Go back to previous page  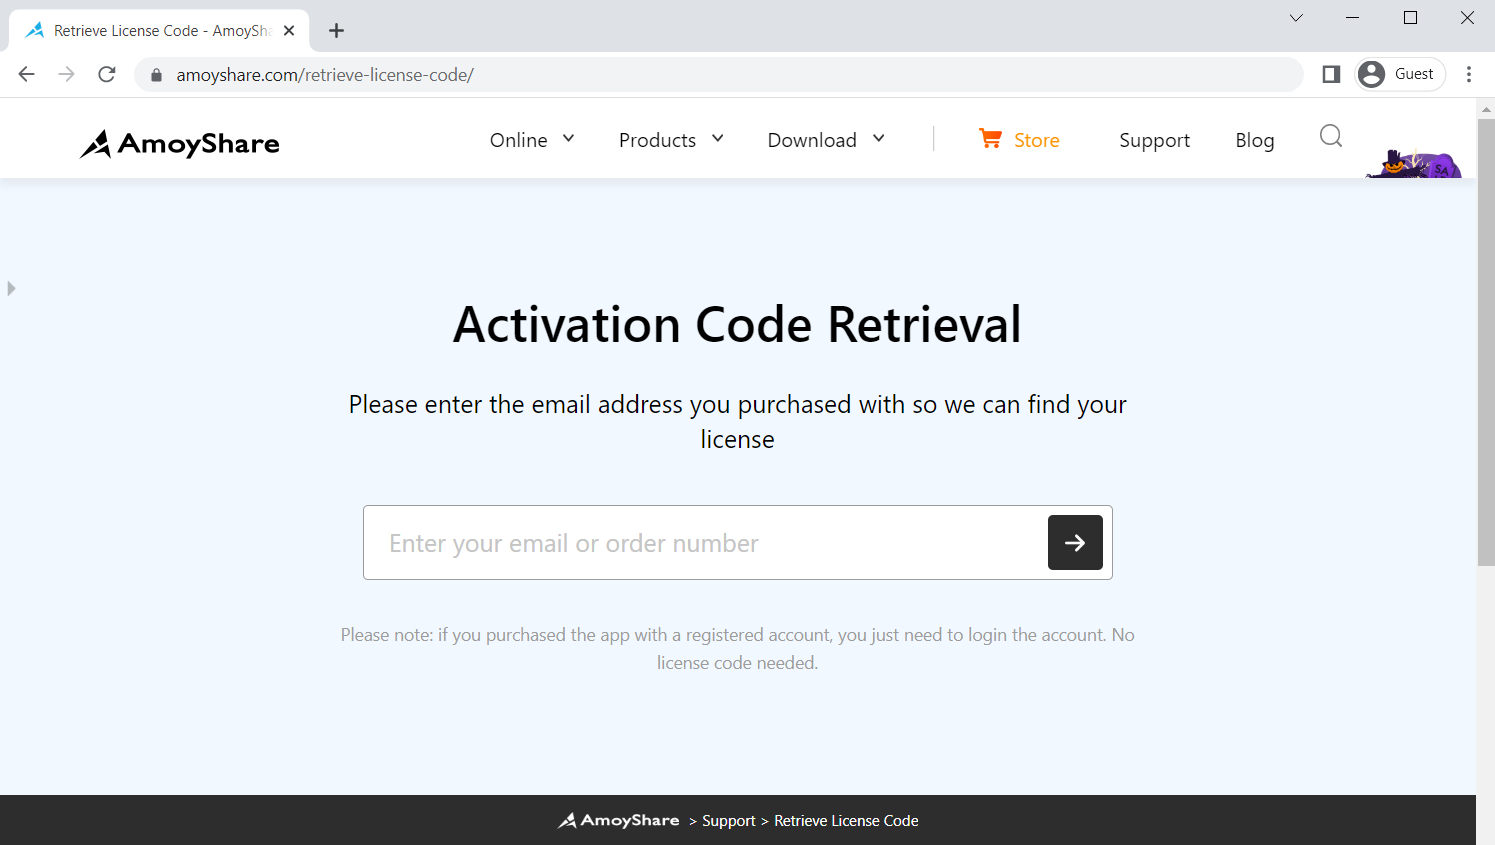coord(27,74)
